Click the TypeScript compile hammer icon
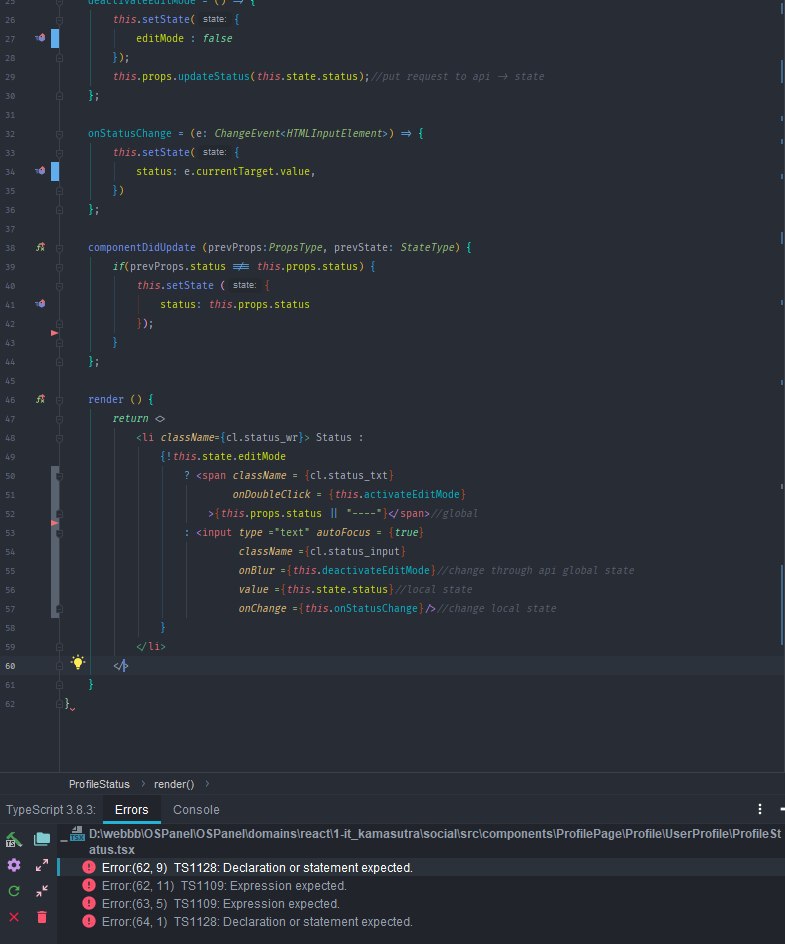 click(x=13, y=839)
